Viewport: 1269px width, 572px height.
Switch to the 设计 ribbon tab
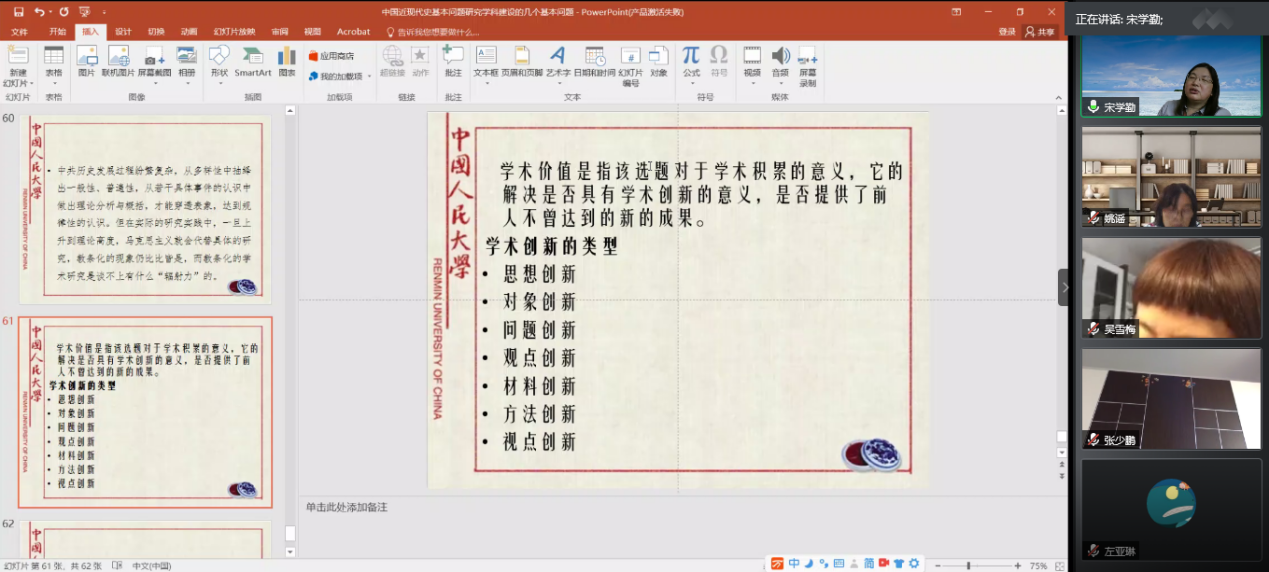point(123,32)
